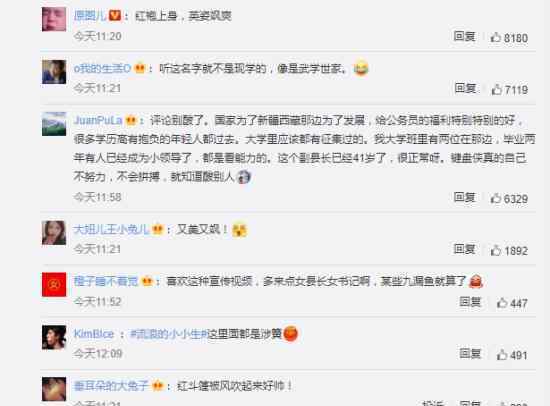Open the hashtag topic in KimBlce's comment
Viewport: 550px width, 406px height.
[169, 334]
